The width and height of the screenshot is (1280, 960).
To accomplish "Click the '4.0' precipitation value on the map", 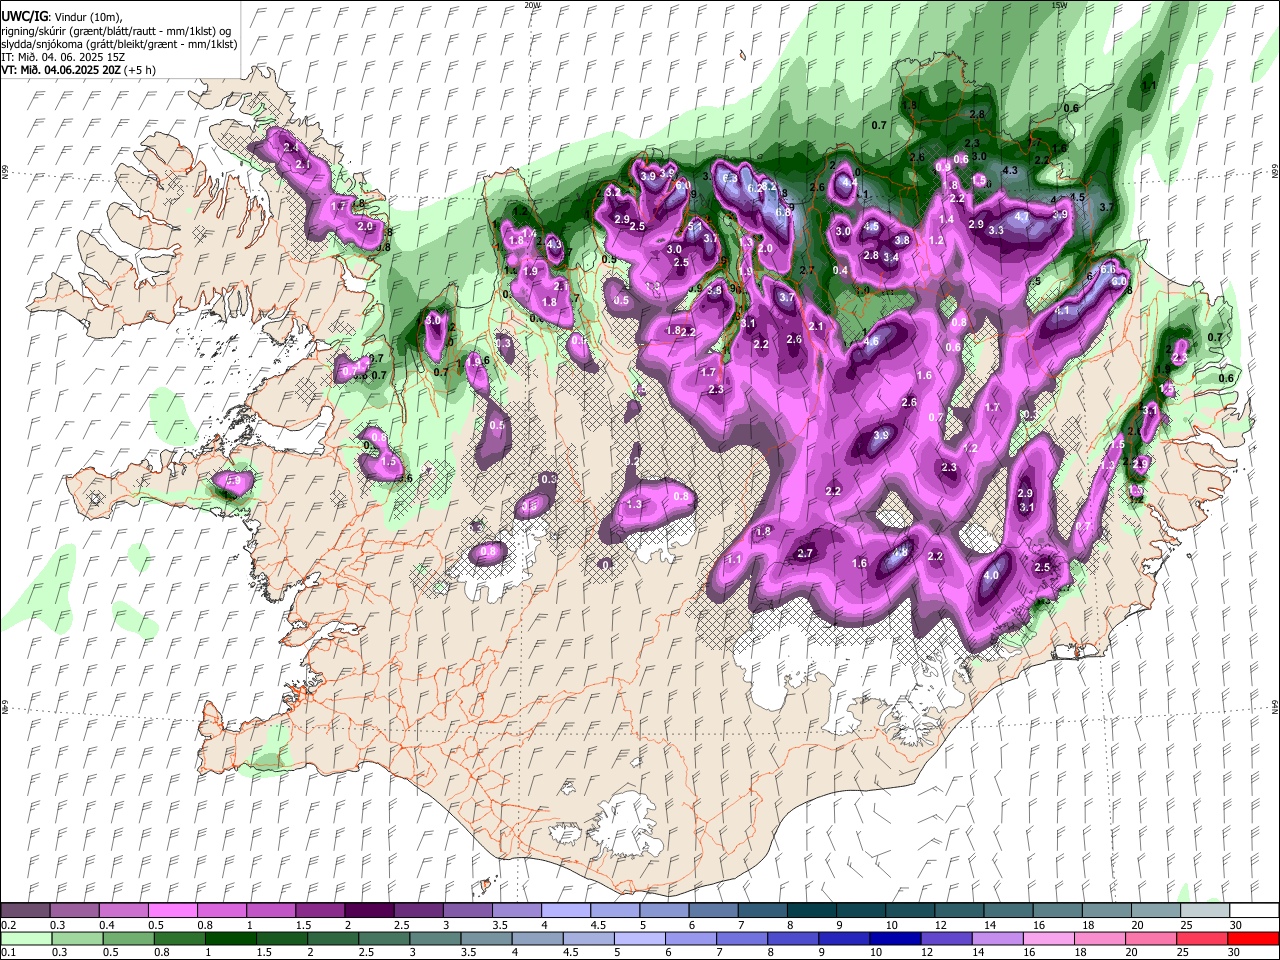I will pos(991,576).
